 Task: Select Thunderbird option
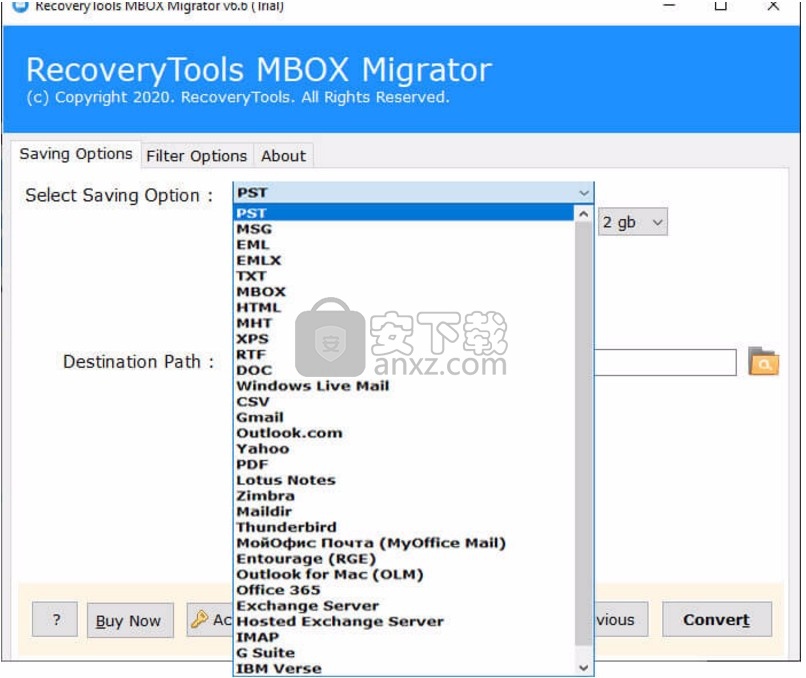click(404, 527)
